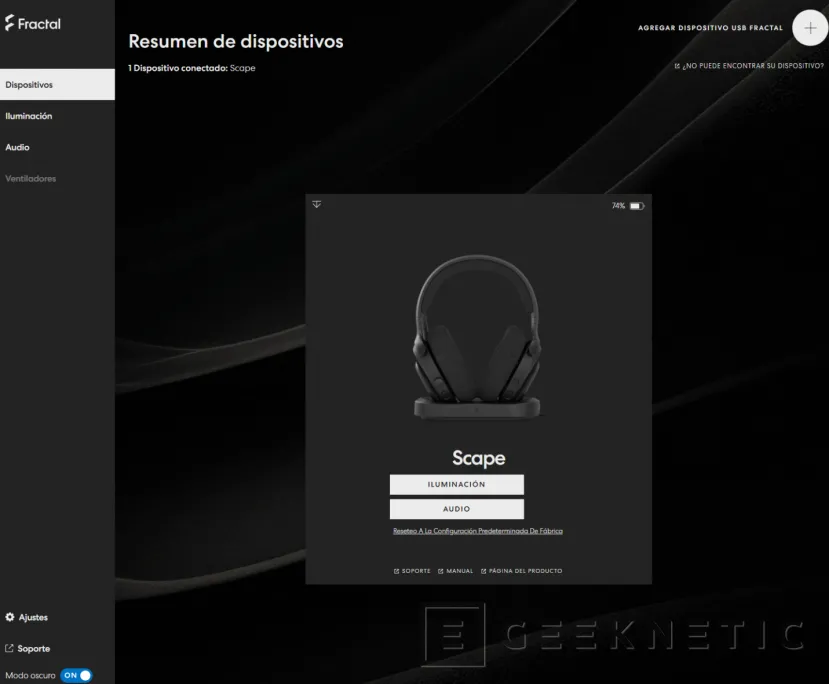The image size is (829, 684).
Task: Click Reseteo a la configuración predeterminada de fábrica
Action: [477, 531]
